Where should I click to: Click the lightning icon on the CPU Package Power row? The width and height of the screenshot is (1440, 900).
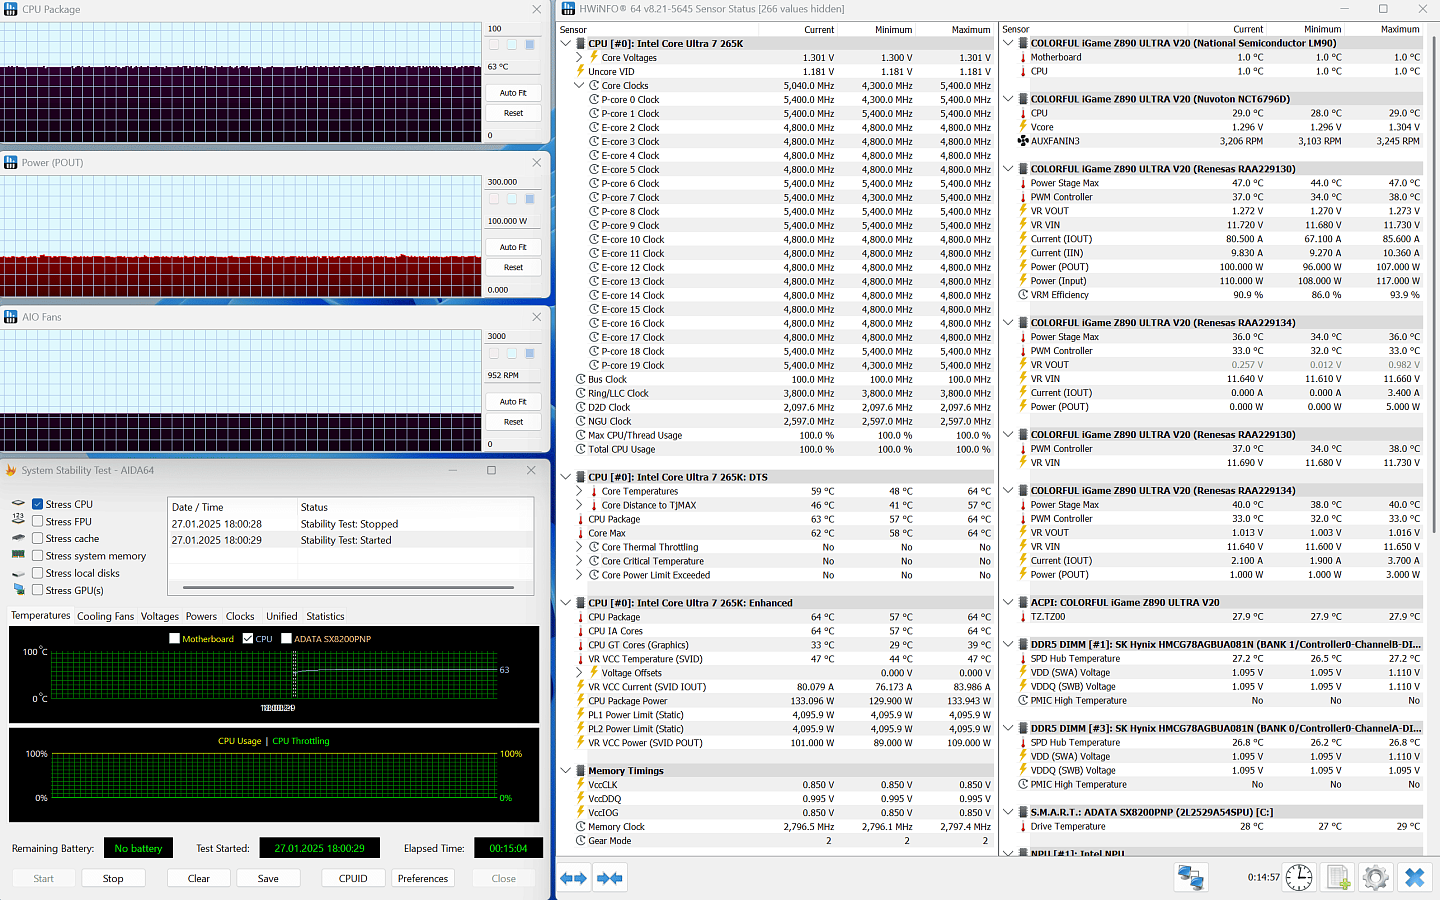coord(580,701)
